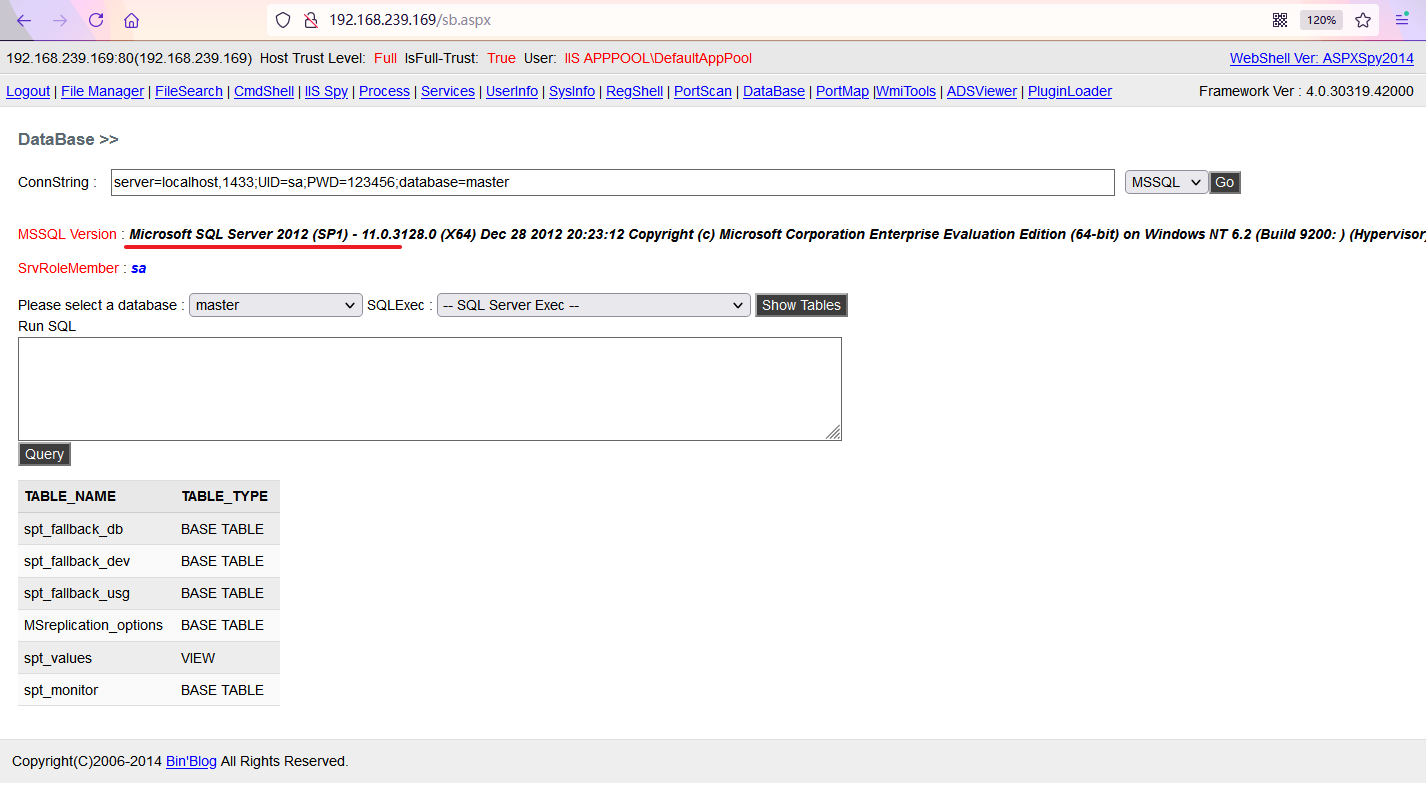The width and height of the screenshot is (1426, 791).
Task: Open the MSSQL database type dropdown
Action: point(1166,182)
